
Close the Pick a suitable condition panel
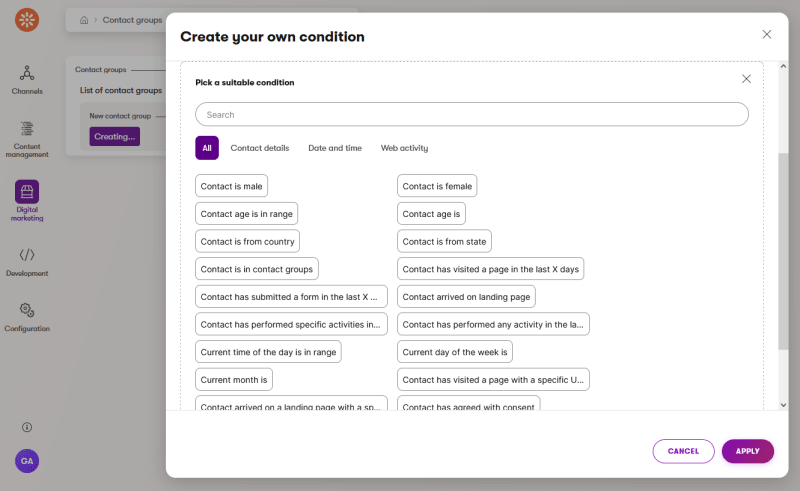pyautogui.click(x=746, y=79)
